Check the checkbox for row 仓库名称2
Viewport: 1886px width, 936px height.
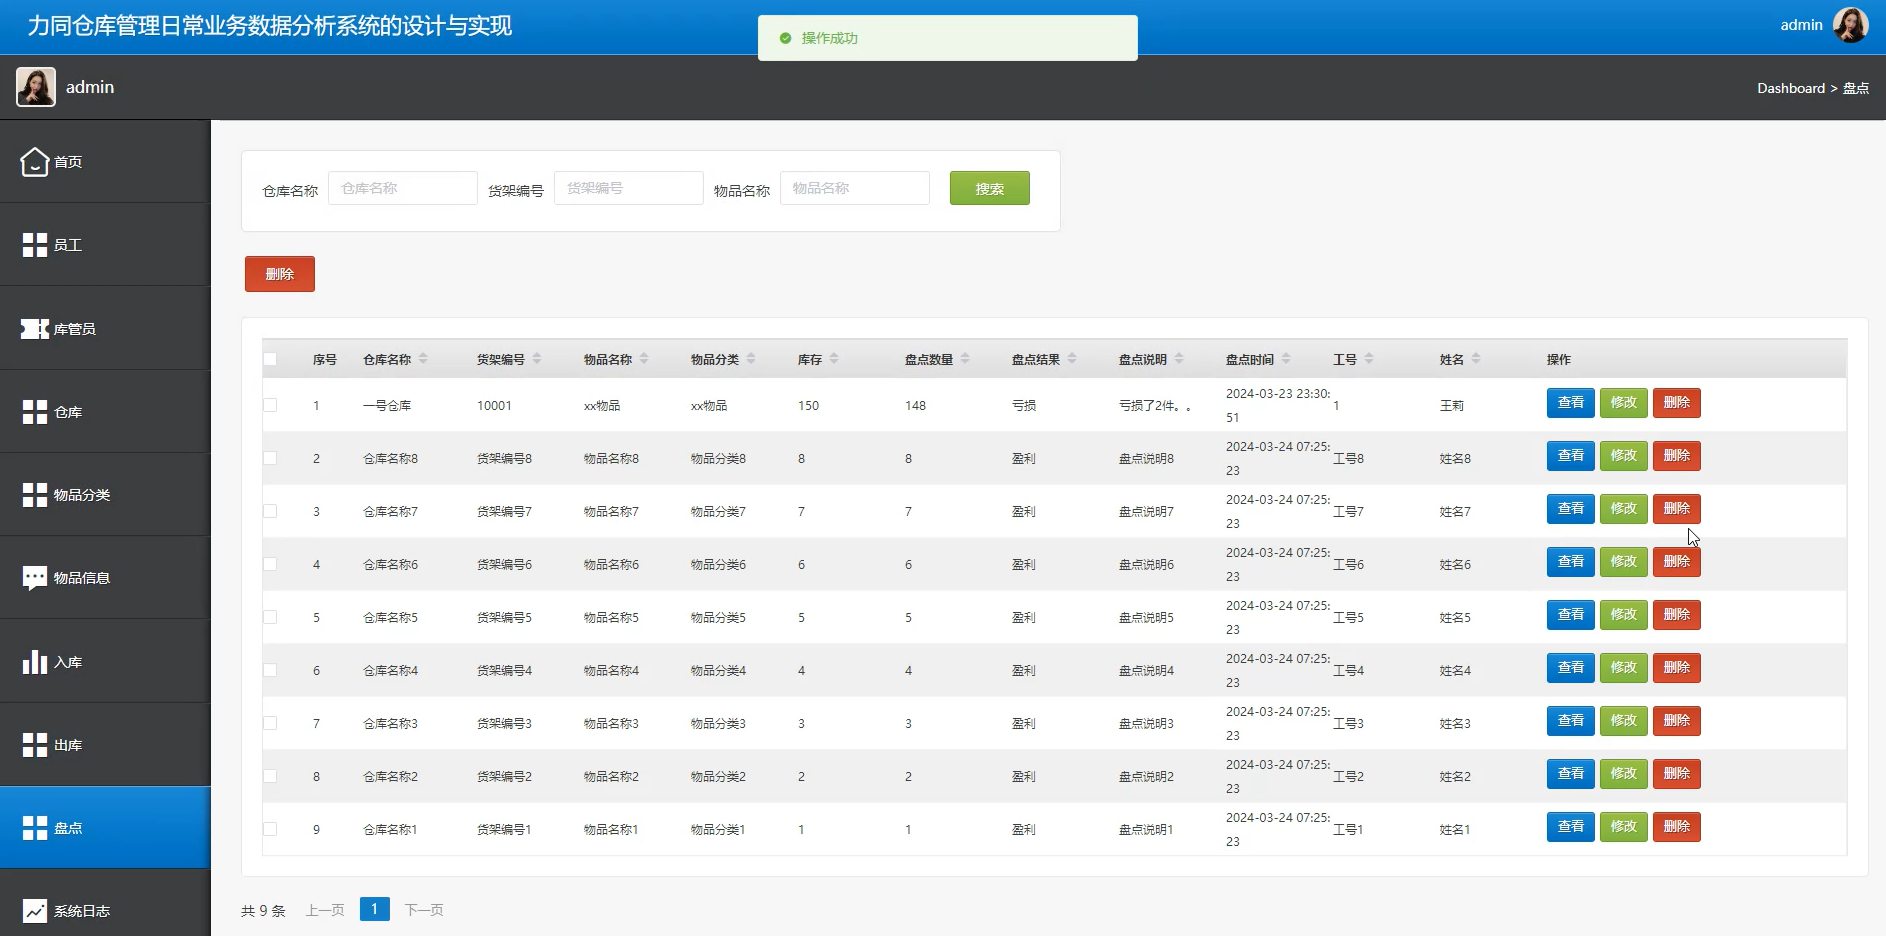pos(270,776)
